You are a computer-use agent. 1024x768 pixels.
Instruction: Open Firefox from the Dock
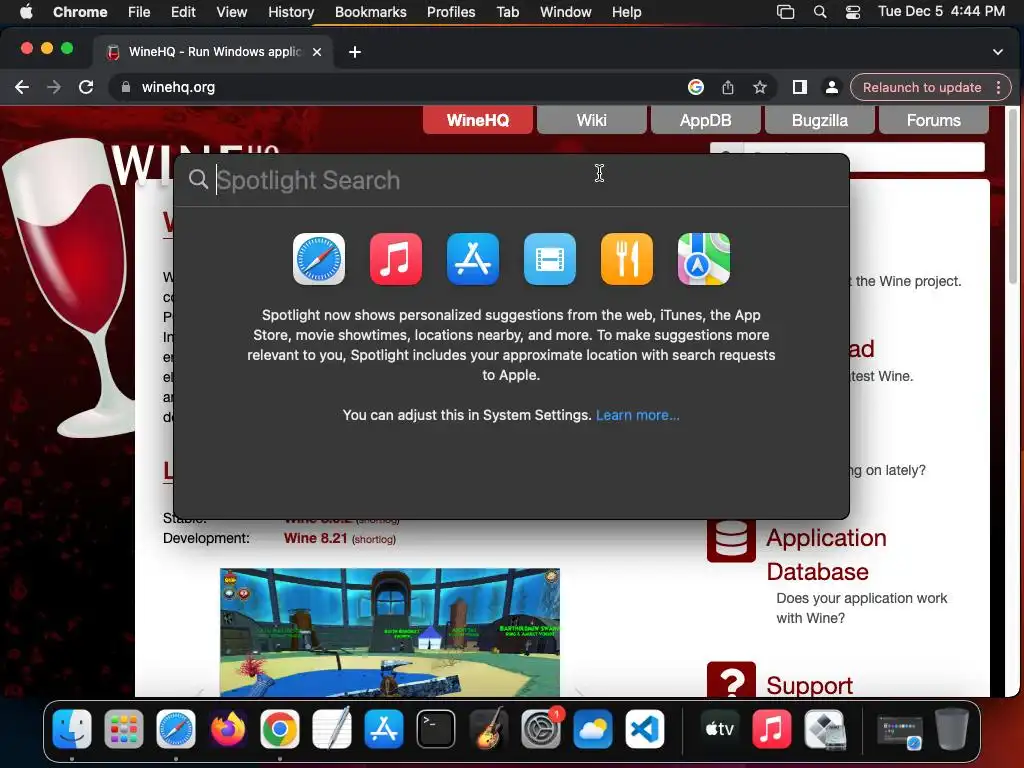pos(228,729)
